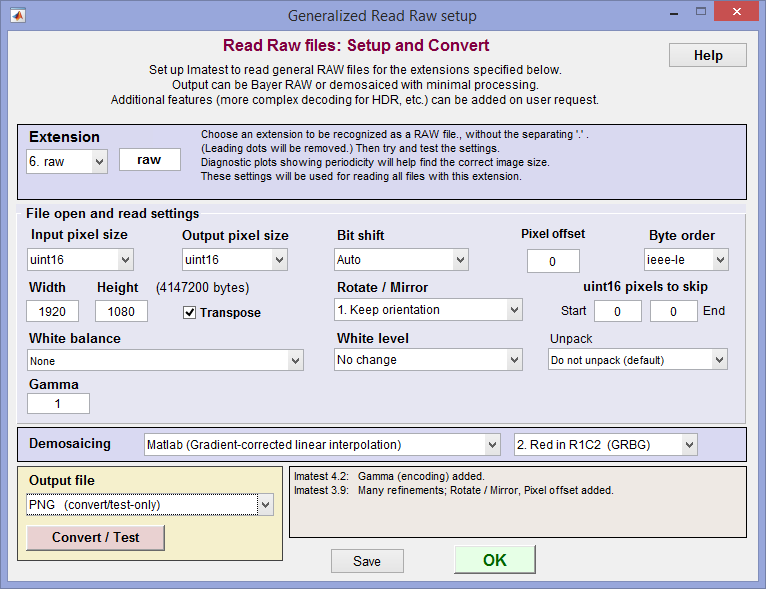
Task: Click the Convert / Test button
Action: pyautogui.click(x=95, y=537)
